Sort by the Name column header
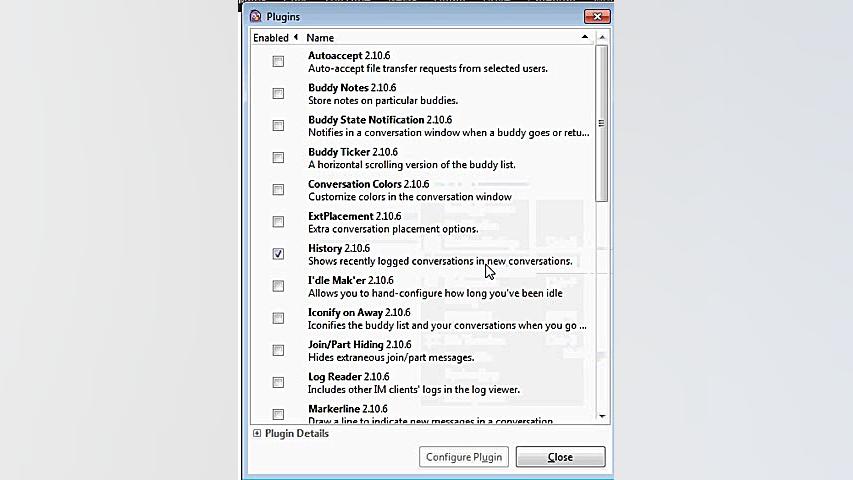853x480 pixels. pos(448,38)
